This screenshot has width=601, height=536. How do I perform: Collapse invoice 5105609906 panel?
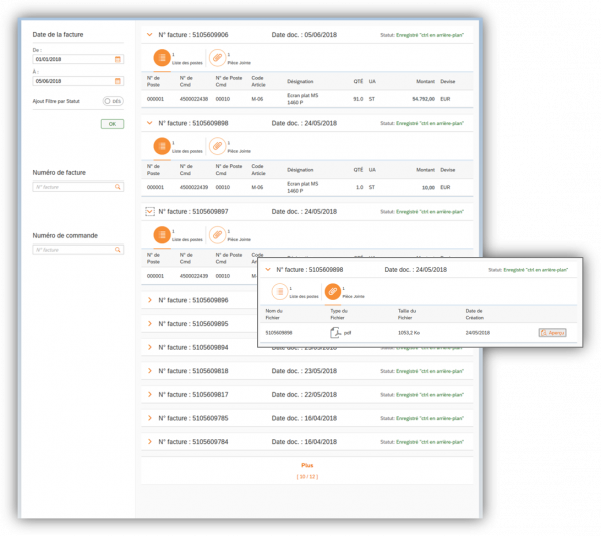coord(150,35)
